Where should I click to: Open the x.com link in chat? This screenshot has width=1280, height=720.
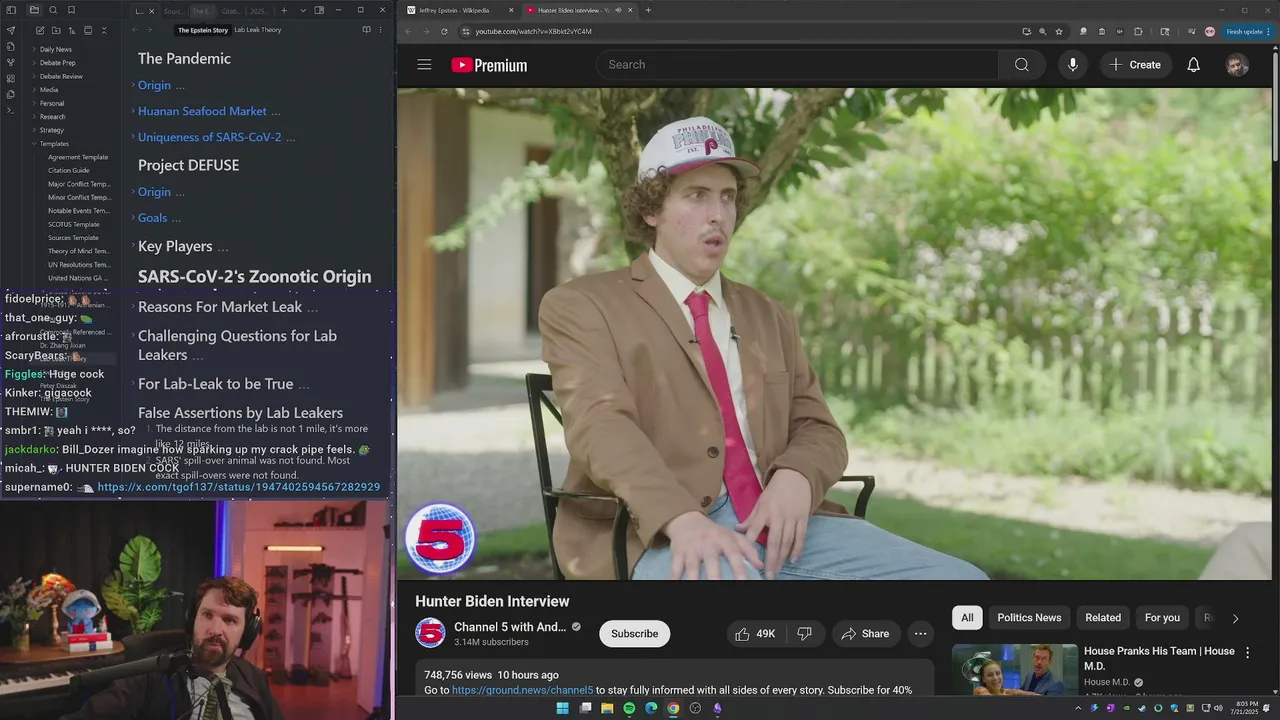[239, 487]
